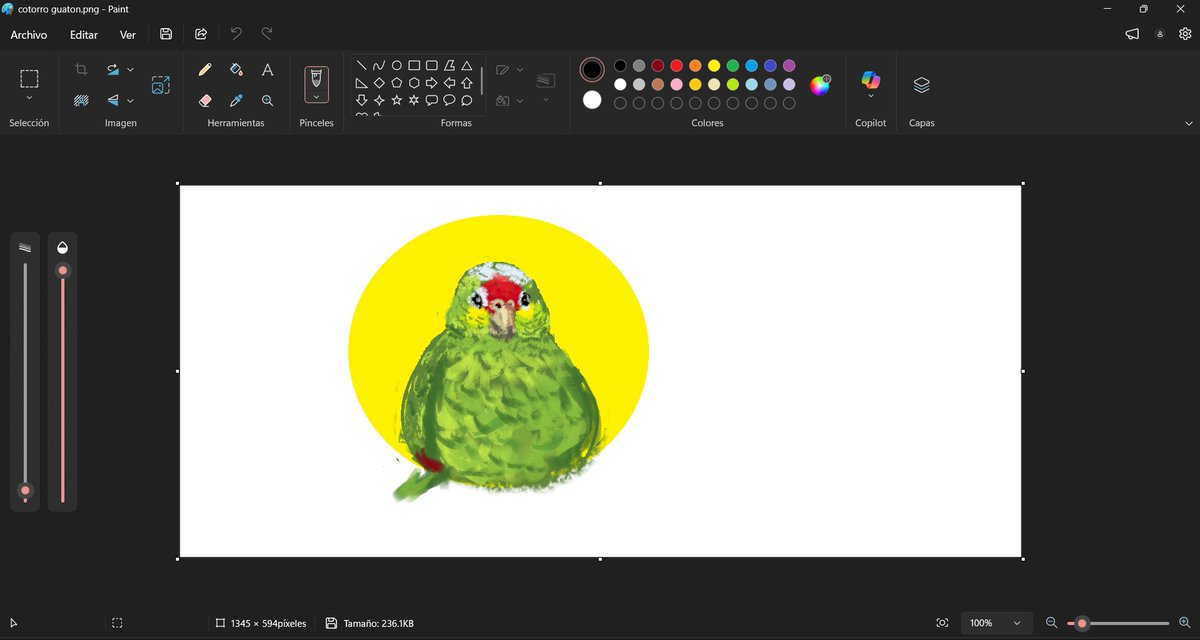This screenshot has width=1200, height=640.
Task: Open the color editor rainbow wheel
Action: [820, 85]
